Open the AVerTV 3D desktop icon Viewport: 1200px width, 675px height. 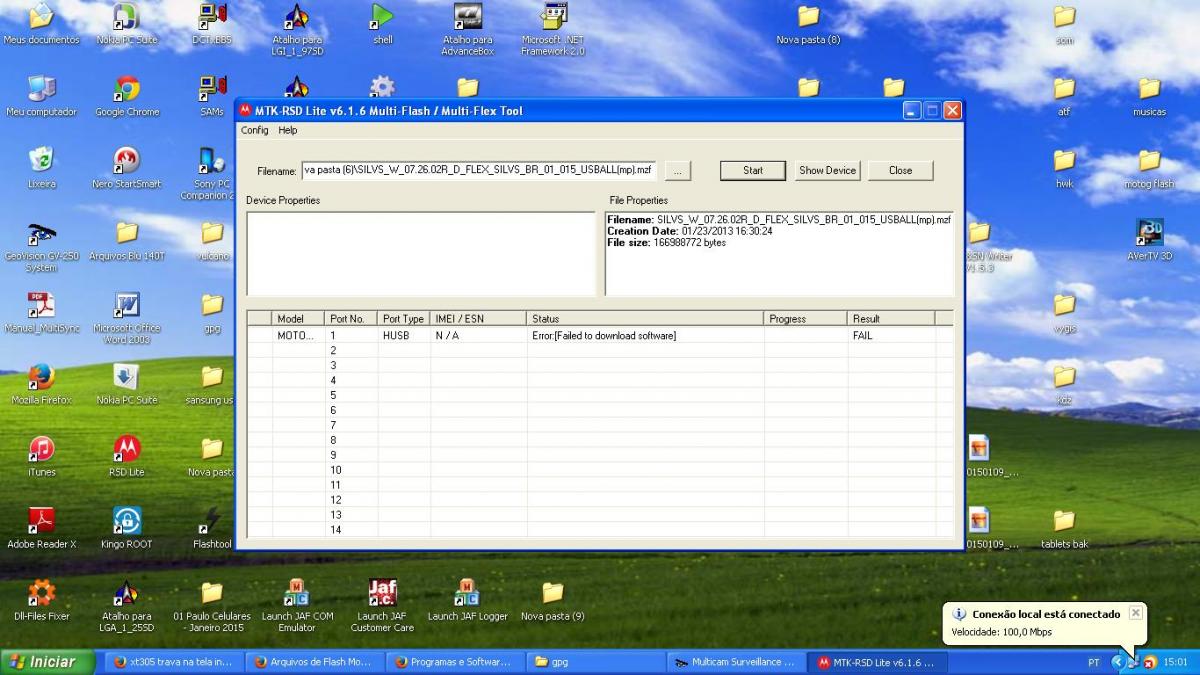[1149, 234]
